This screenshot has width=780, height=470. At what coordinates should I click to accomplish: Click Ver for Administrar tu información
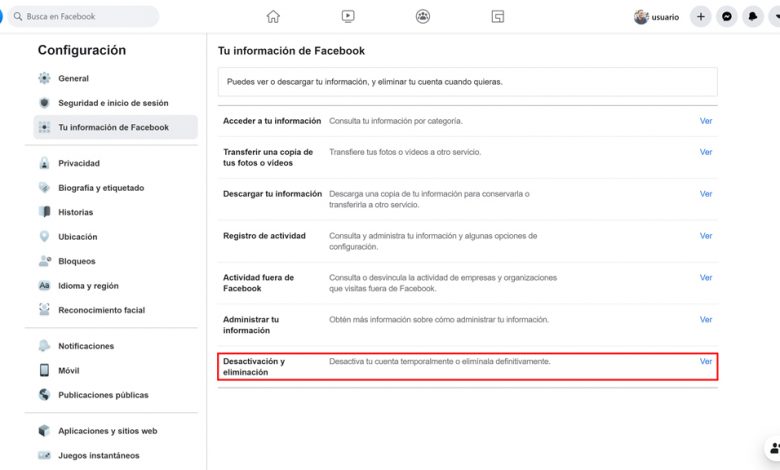click(x=705, y=319)
